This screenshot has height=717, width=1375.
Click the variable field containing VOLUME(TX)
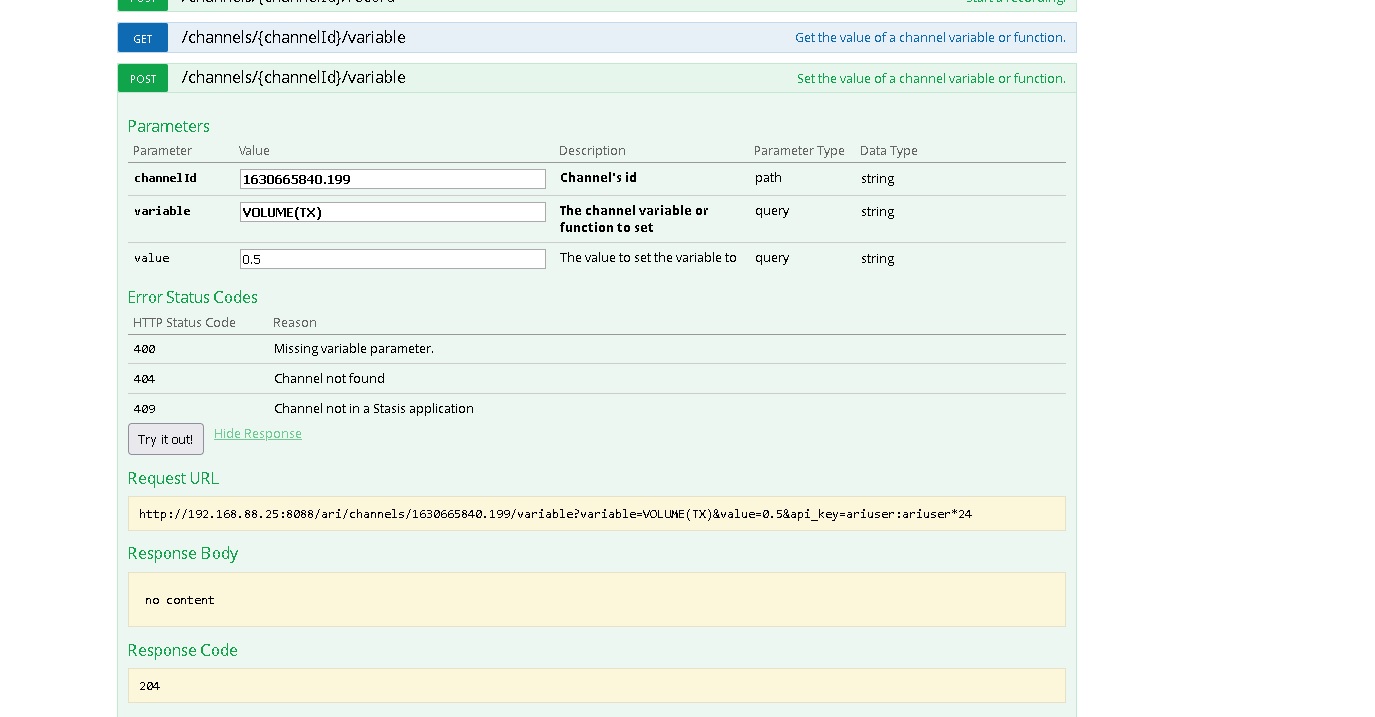(392, 212)
